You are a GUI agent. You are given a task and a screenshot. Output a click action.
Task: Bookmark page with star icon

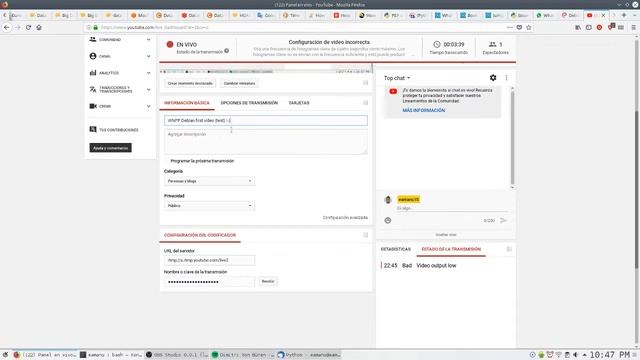click(529, 27)
